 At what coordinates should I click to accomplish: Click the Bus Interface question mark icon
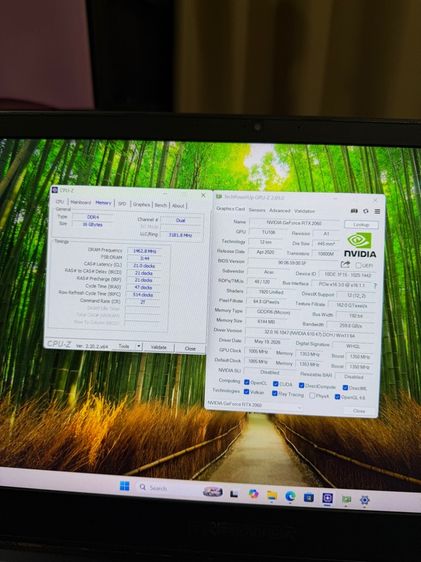(375, 286)
